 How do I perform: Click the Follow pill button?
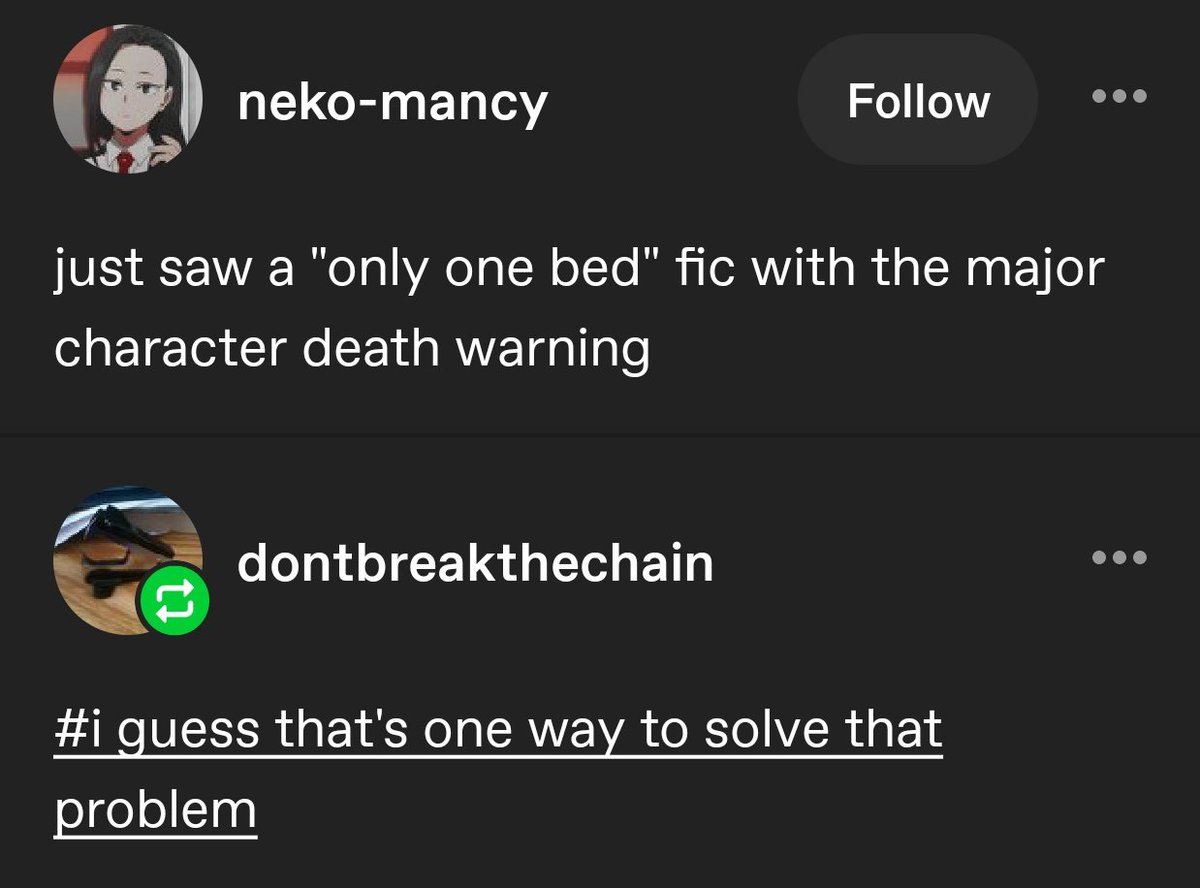pyautogui.click(x=918, y=100)
